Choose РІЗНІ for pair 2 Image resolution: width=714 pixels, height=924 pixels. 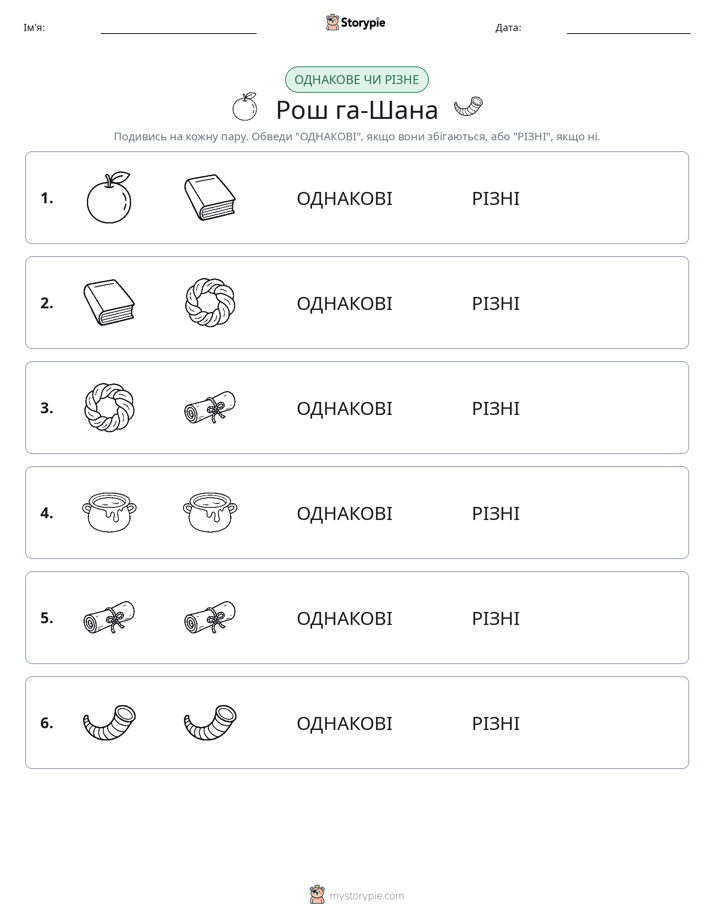[495, 303]
